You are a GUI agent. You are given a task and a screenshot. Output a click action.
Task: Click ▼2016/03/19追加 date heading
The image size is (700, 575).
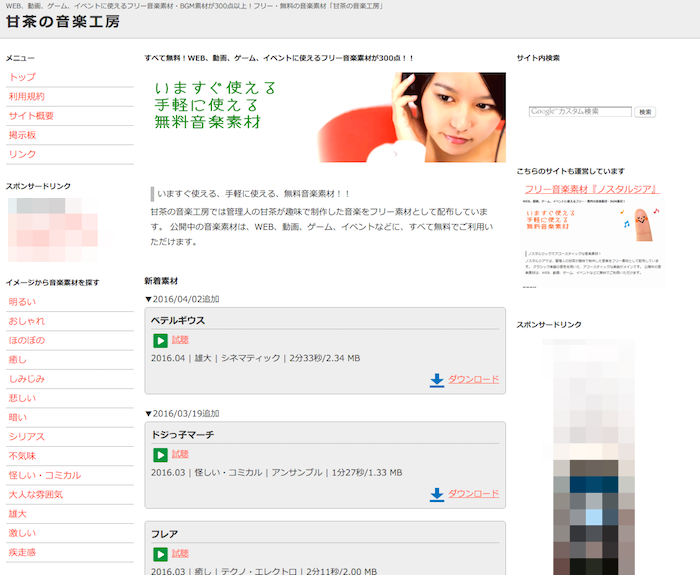[x=182, y=413]
